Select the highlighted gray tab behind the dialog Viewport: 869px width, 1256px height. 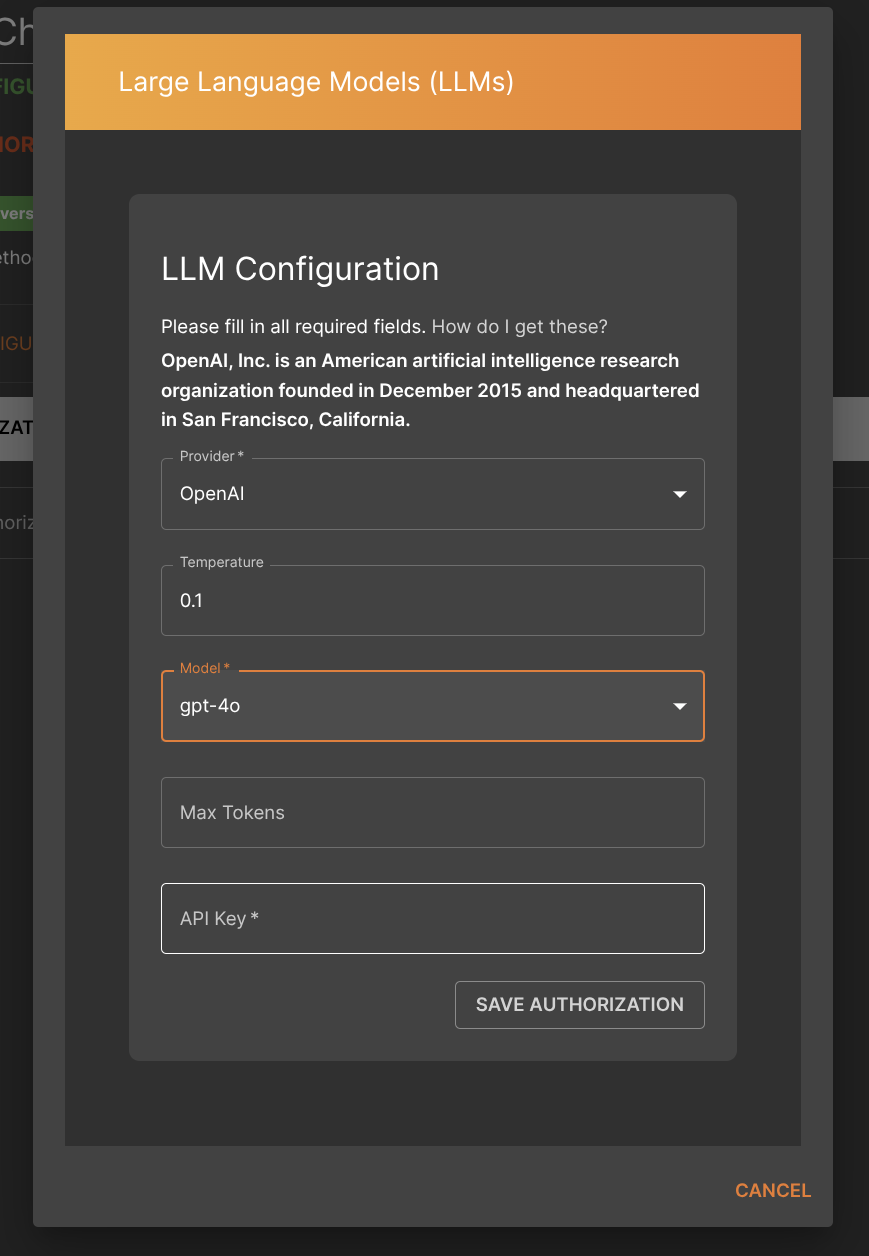coord(17,428)
